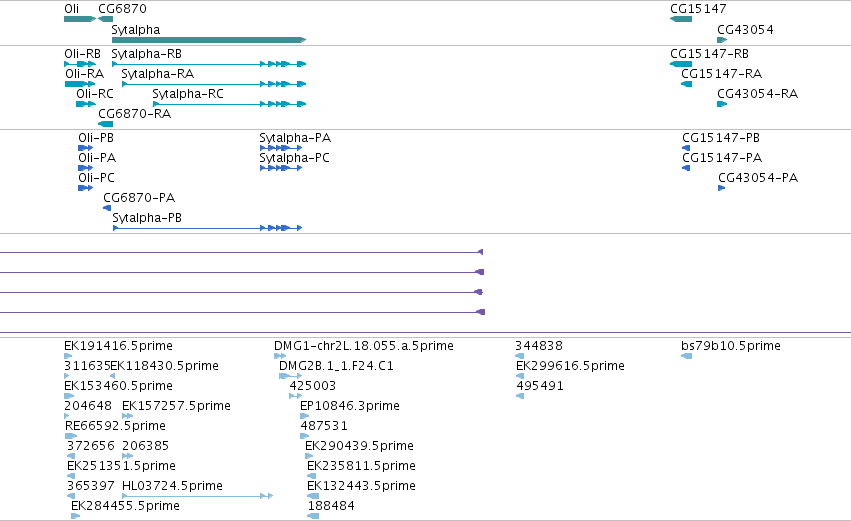The image size is (851, 521).
Task: Select EST EK299616.5prime
Action: click(x=520, y=376)
